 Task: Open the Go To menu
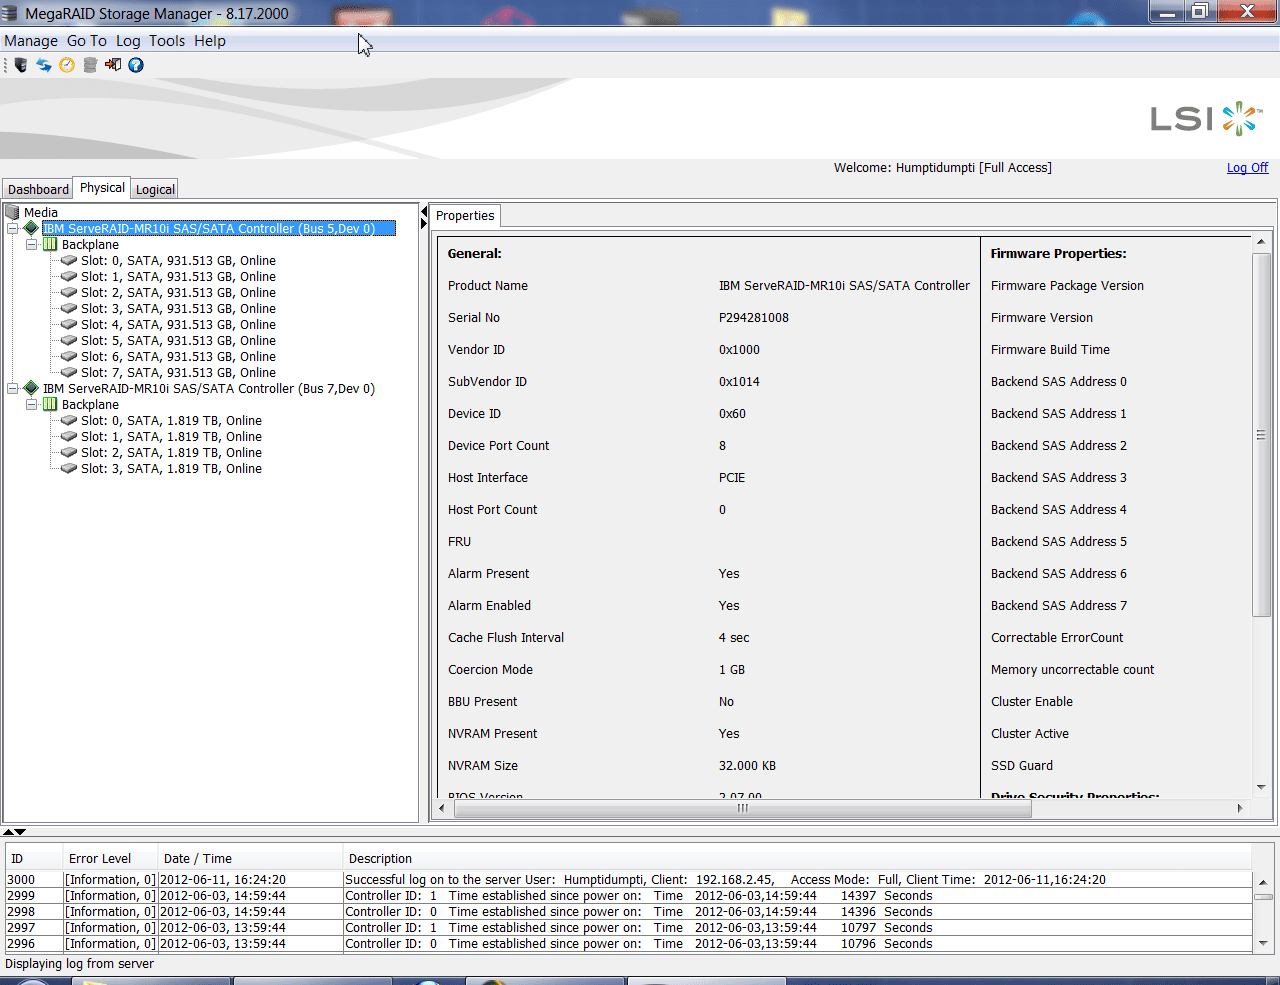tap(87, 41)
